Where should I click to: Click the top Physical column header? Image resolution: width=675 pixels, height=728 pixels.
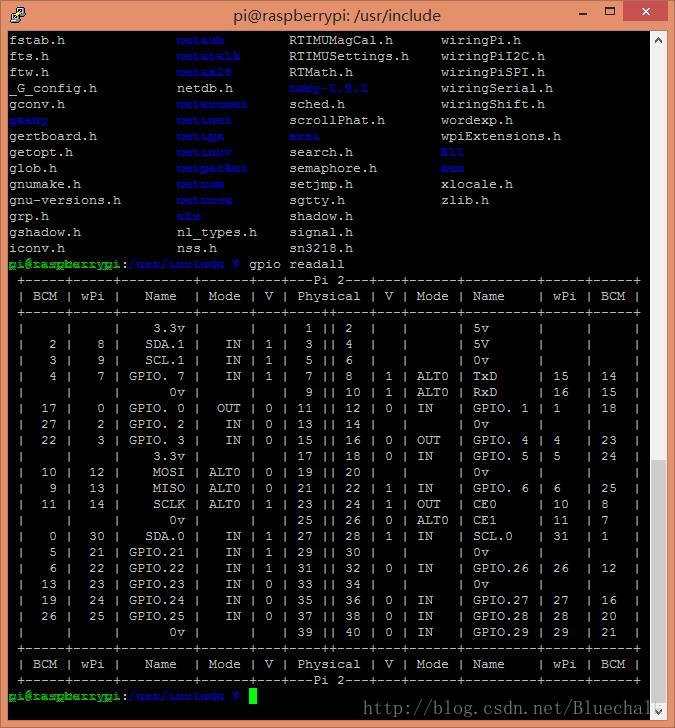328,296
